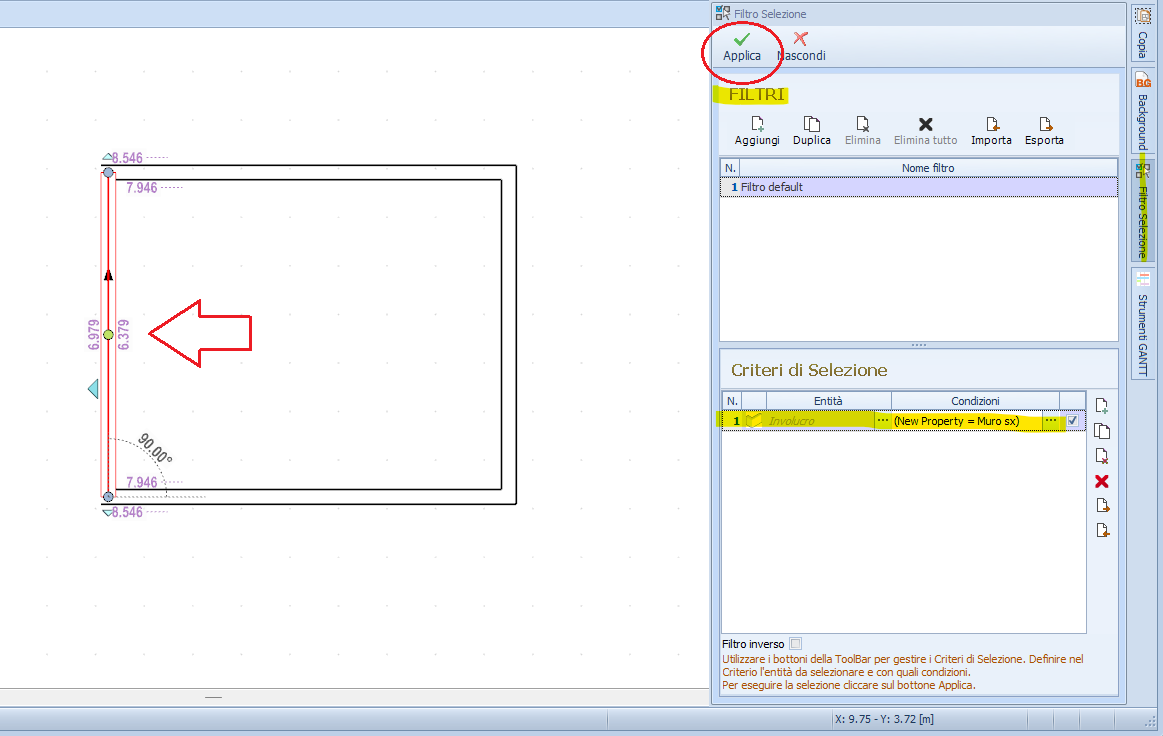Add new selection criterion icon

tap(1102, 406)
